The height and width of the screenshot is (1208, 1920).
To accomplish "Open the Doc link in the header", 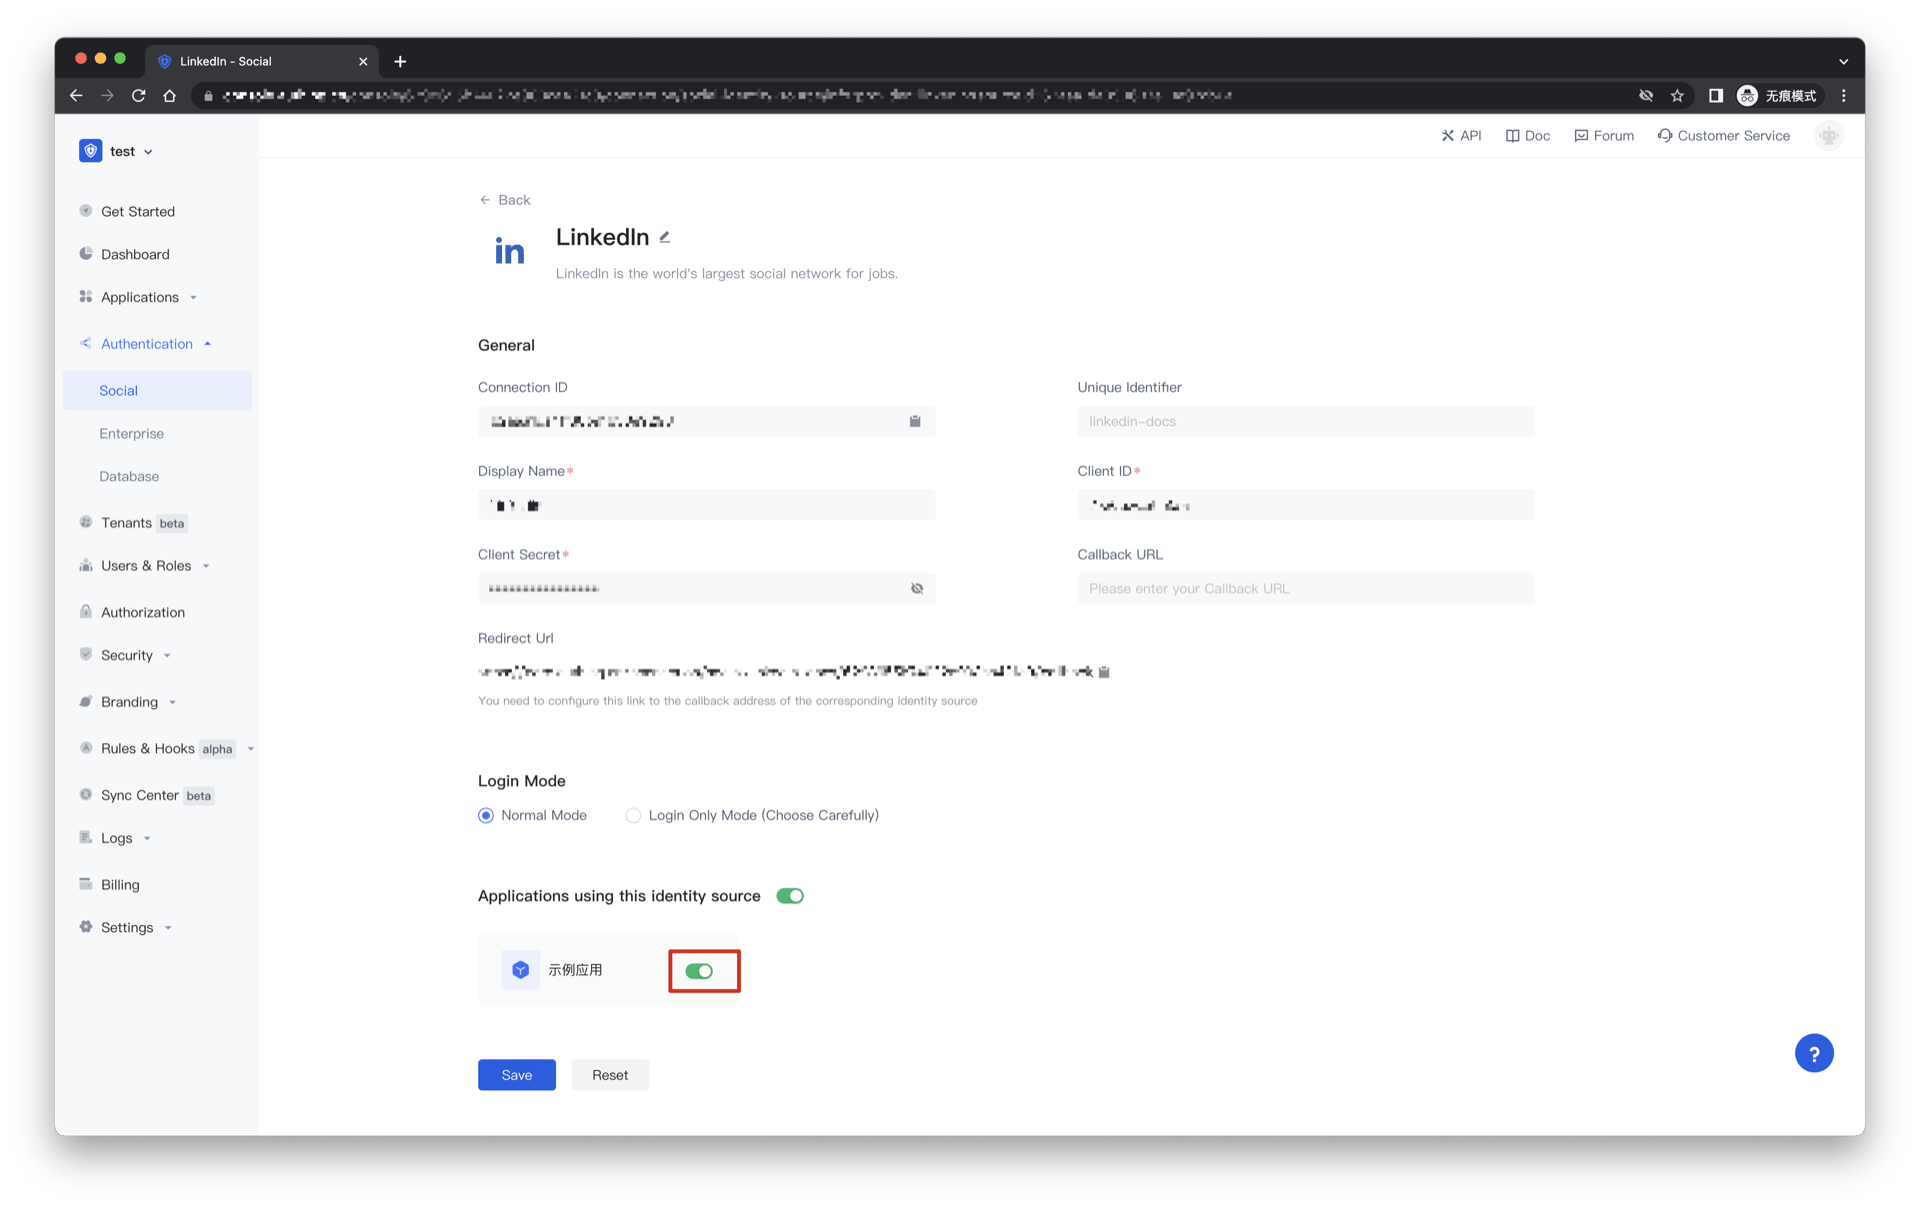I will 1527,135.
